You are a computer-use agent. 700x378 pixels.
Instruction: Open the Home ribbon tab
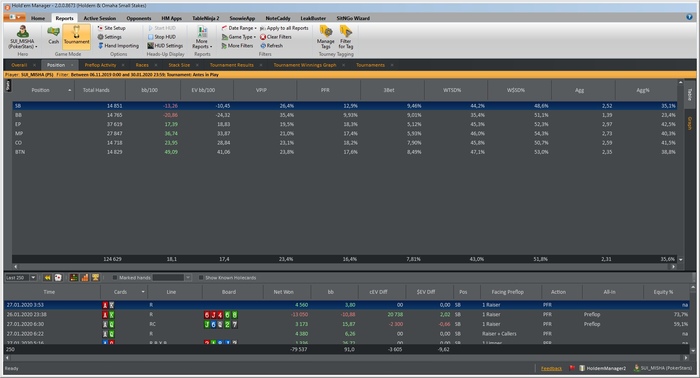click(x=38, y=18)
